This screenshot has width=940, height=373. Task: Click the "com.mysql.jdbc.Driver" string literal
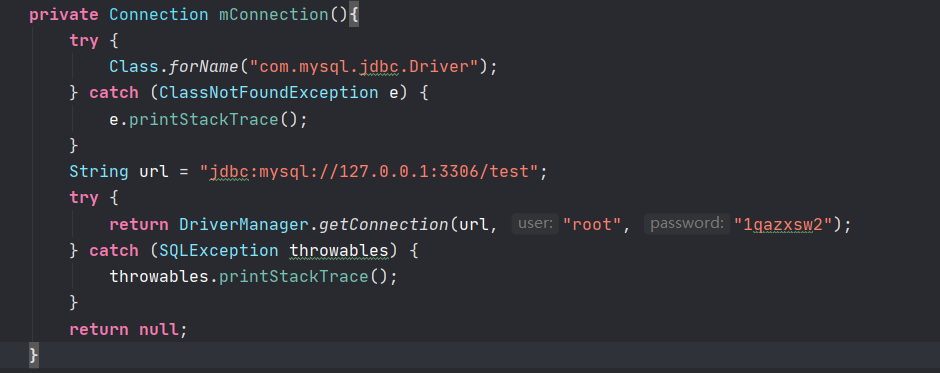tap(363, 67)
